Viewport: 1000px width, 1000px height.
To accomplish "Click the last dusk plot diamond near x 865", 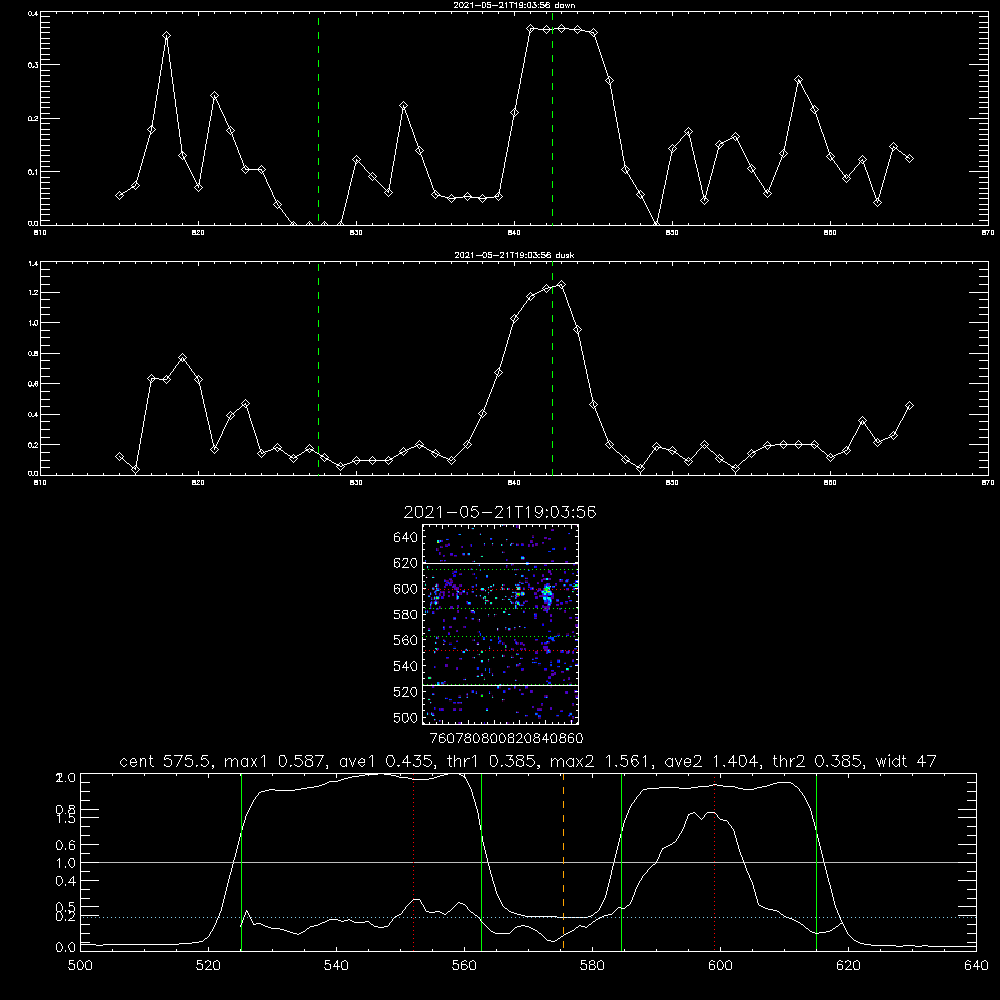I will pyautogui.click(x=909, y=406).
